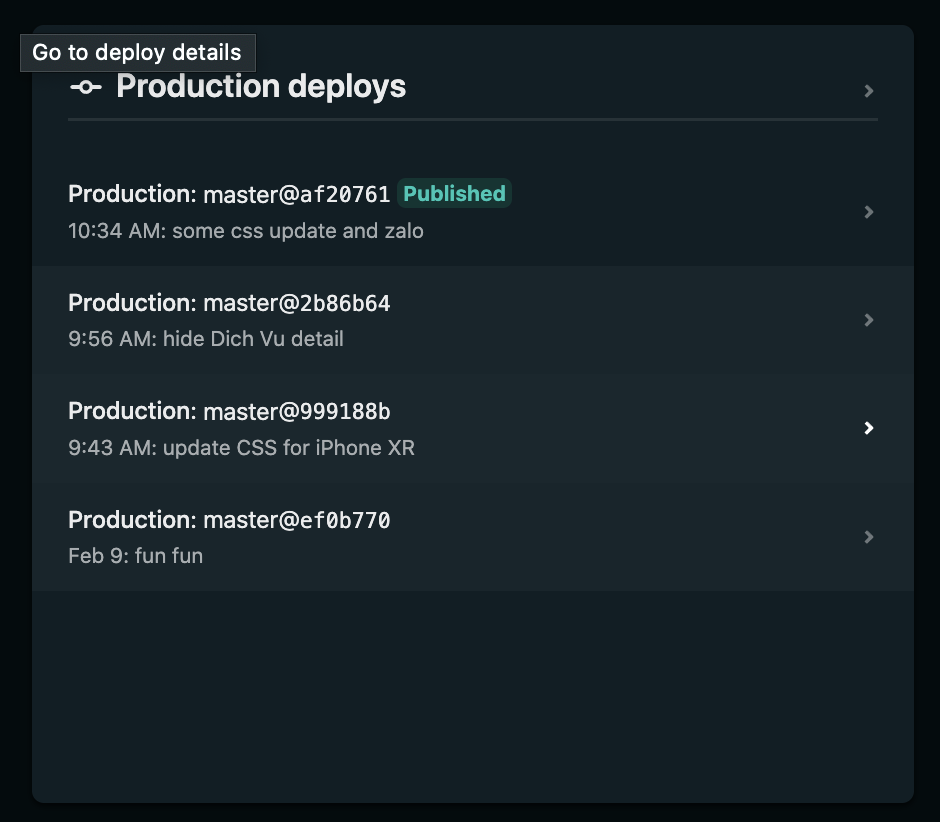This screenshot has height=822, width=940.
Task: Expand the highlighted chevron for deploy 999188b
Action: tap(868, 428)
